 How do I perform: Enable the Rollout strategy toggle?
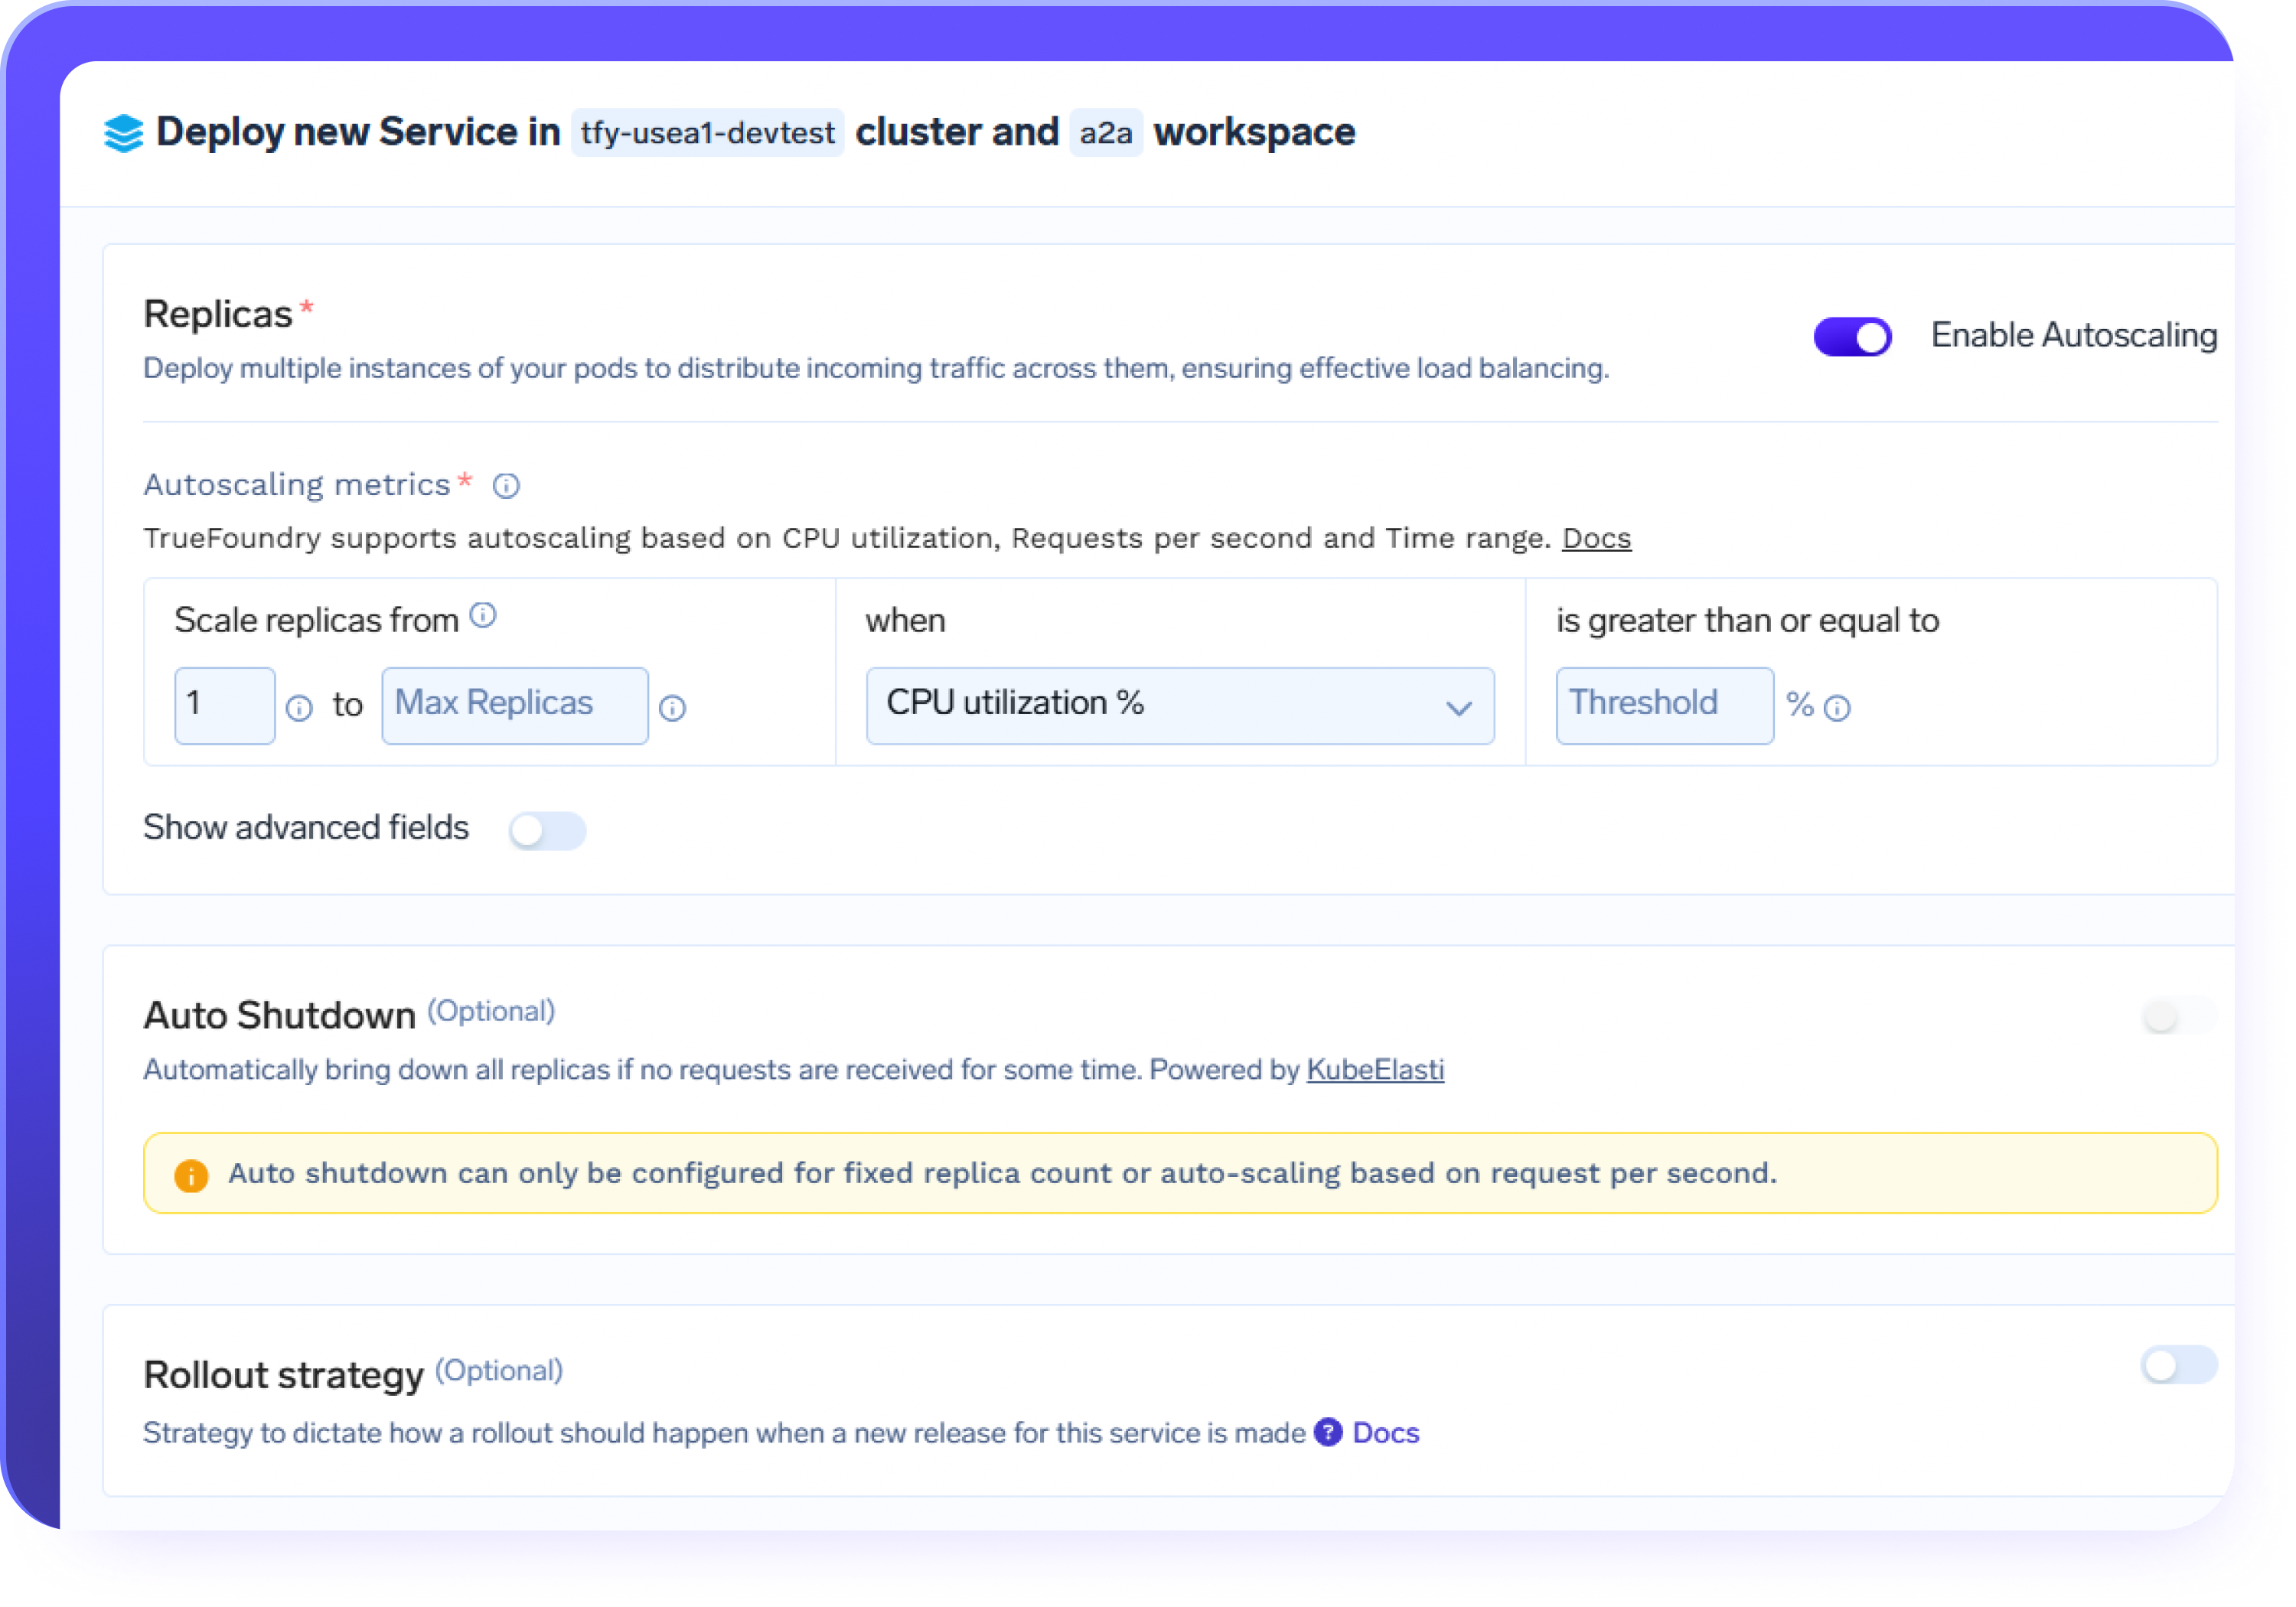pos(2177,1366)
